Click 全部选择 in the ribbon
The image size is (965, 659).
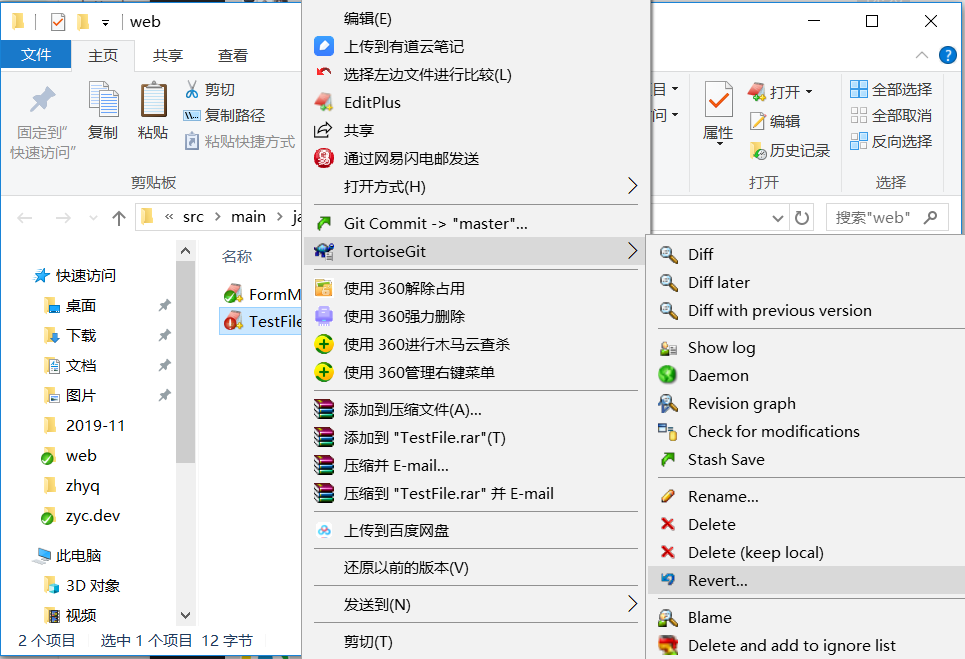[x=891, y=89]
